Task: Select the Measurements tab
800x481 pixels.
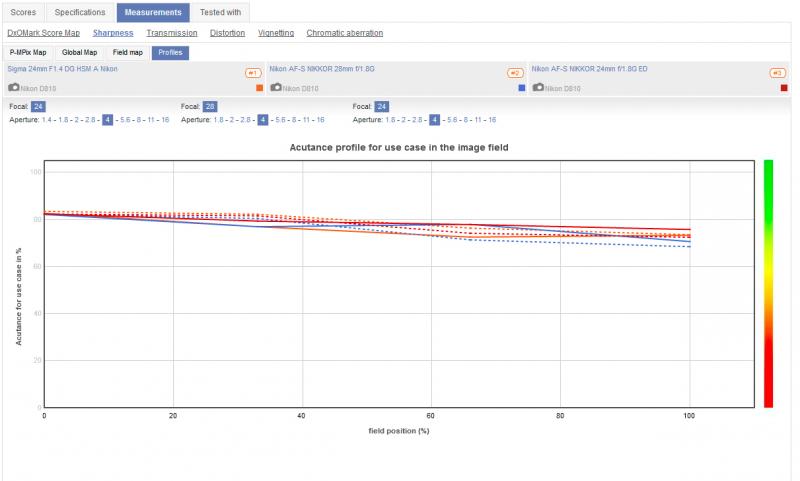Action: (x=153, y=12)
